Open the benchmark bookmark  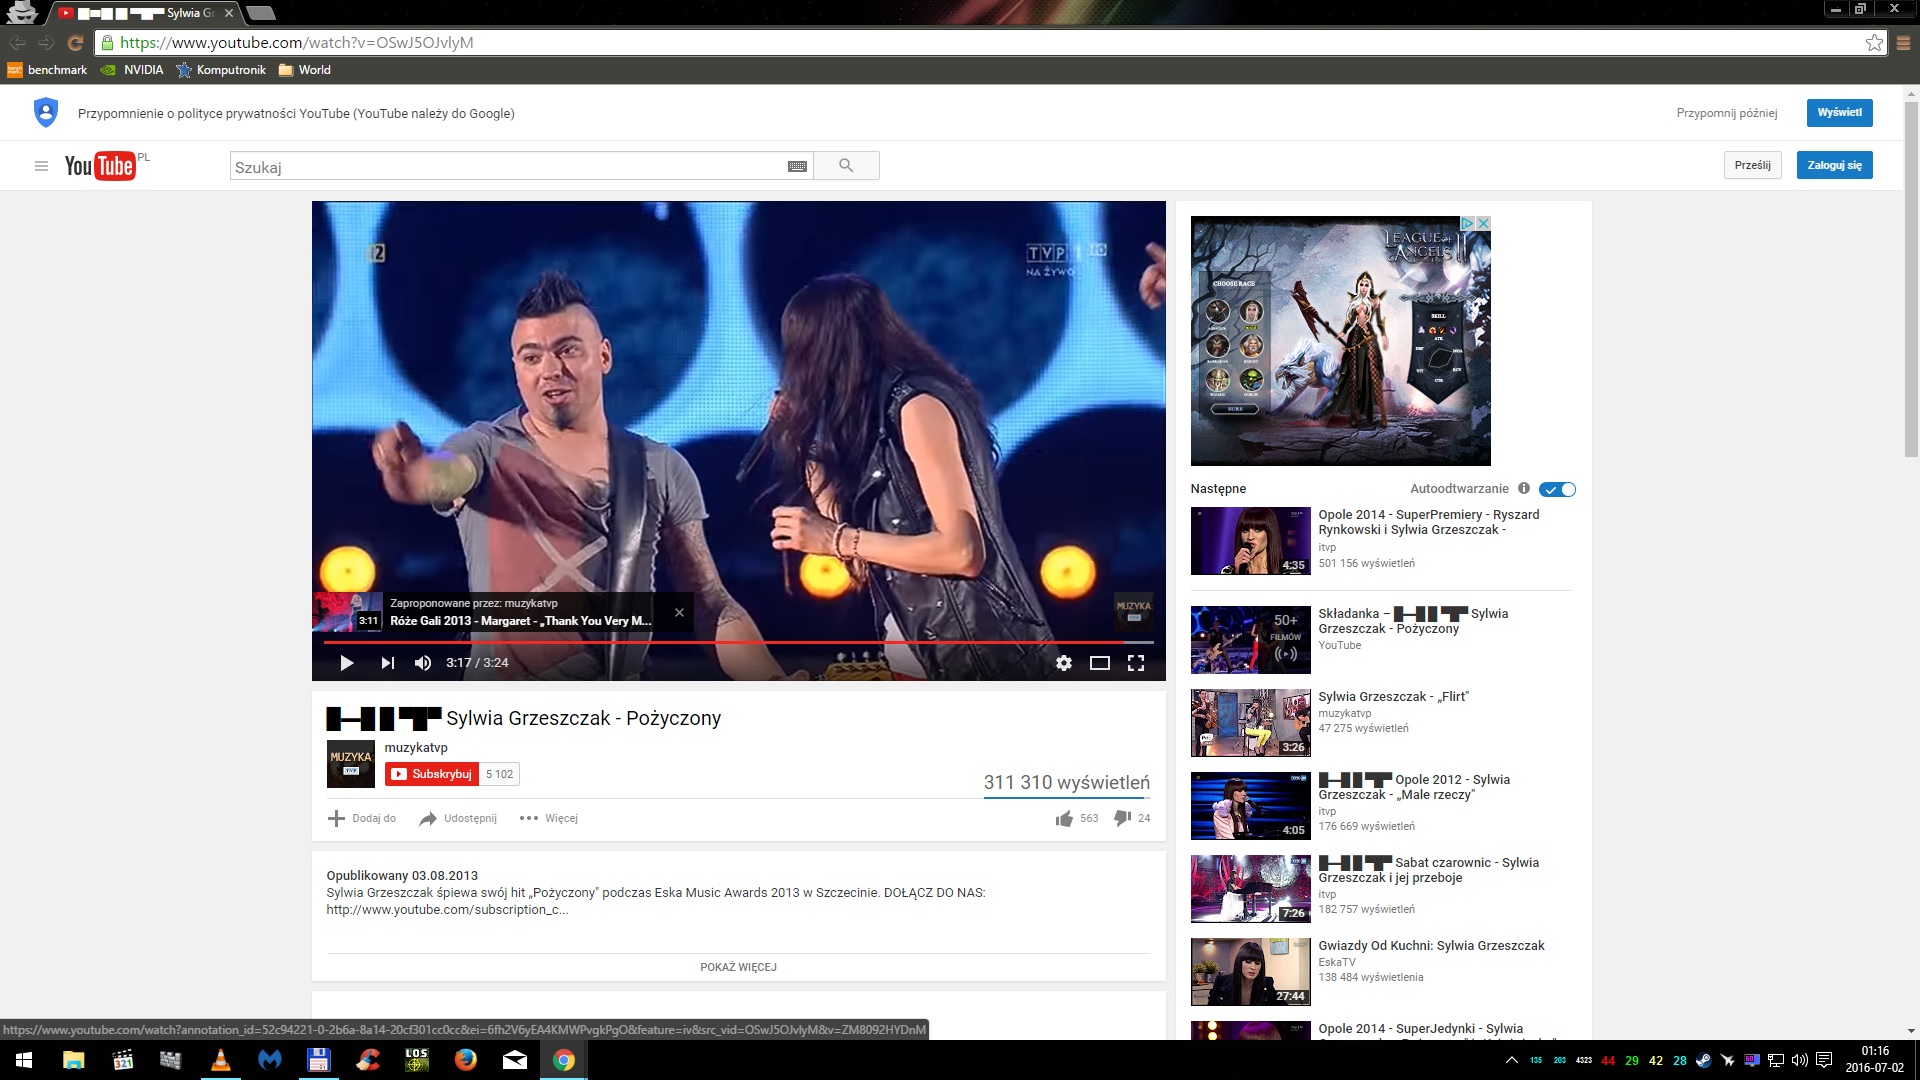(x=47, y=70)
